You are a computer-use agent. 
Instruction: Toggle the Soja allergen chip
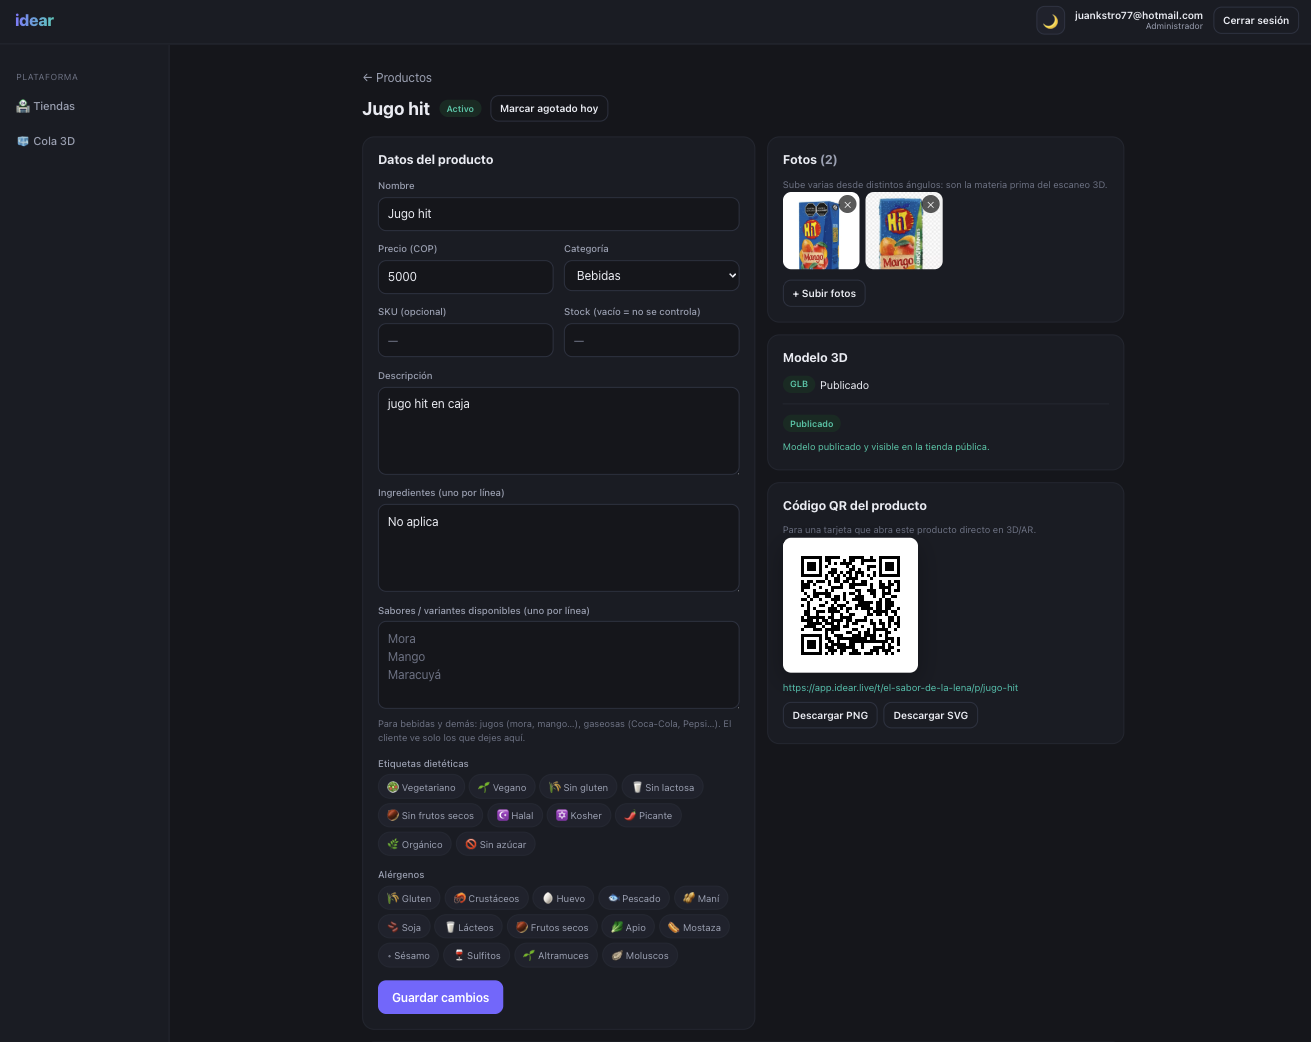point(404,927)
